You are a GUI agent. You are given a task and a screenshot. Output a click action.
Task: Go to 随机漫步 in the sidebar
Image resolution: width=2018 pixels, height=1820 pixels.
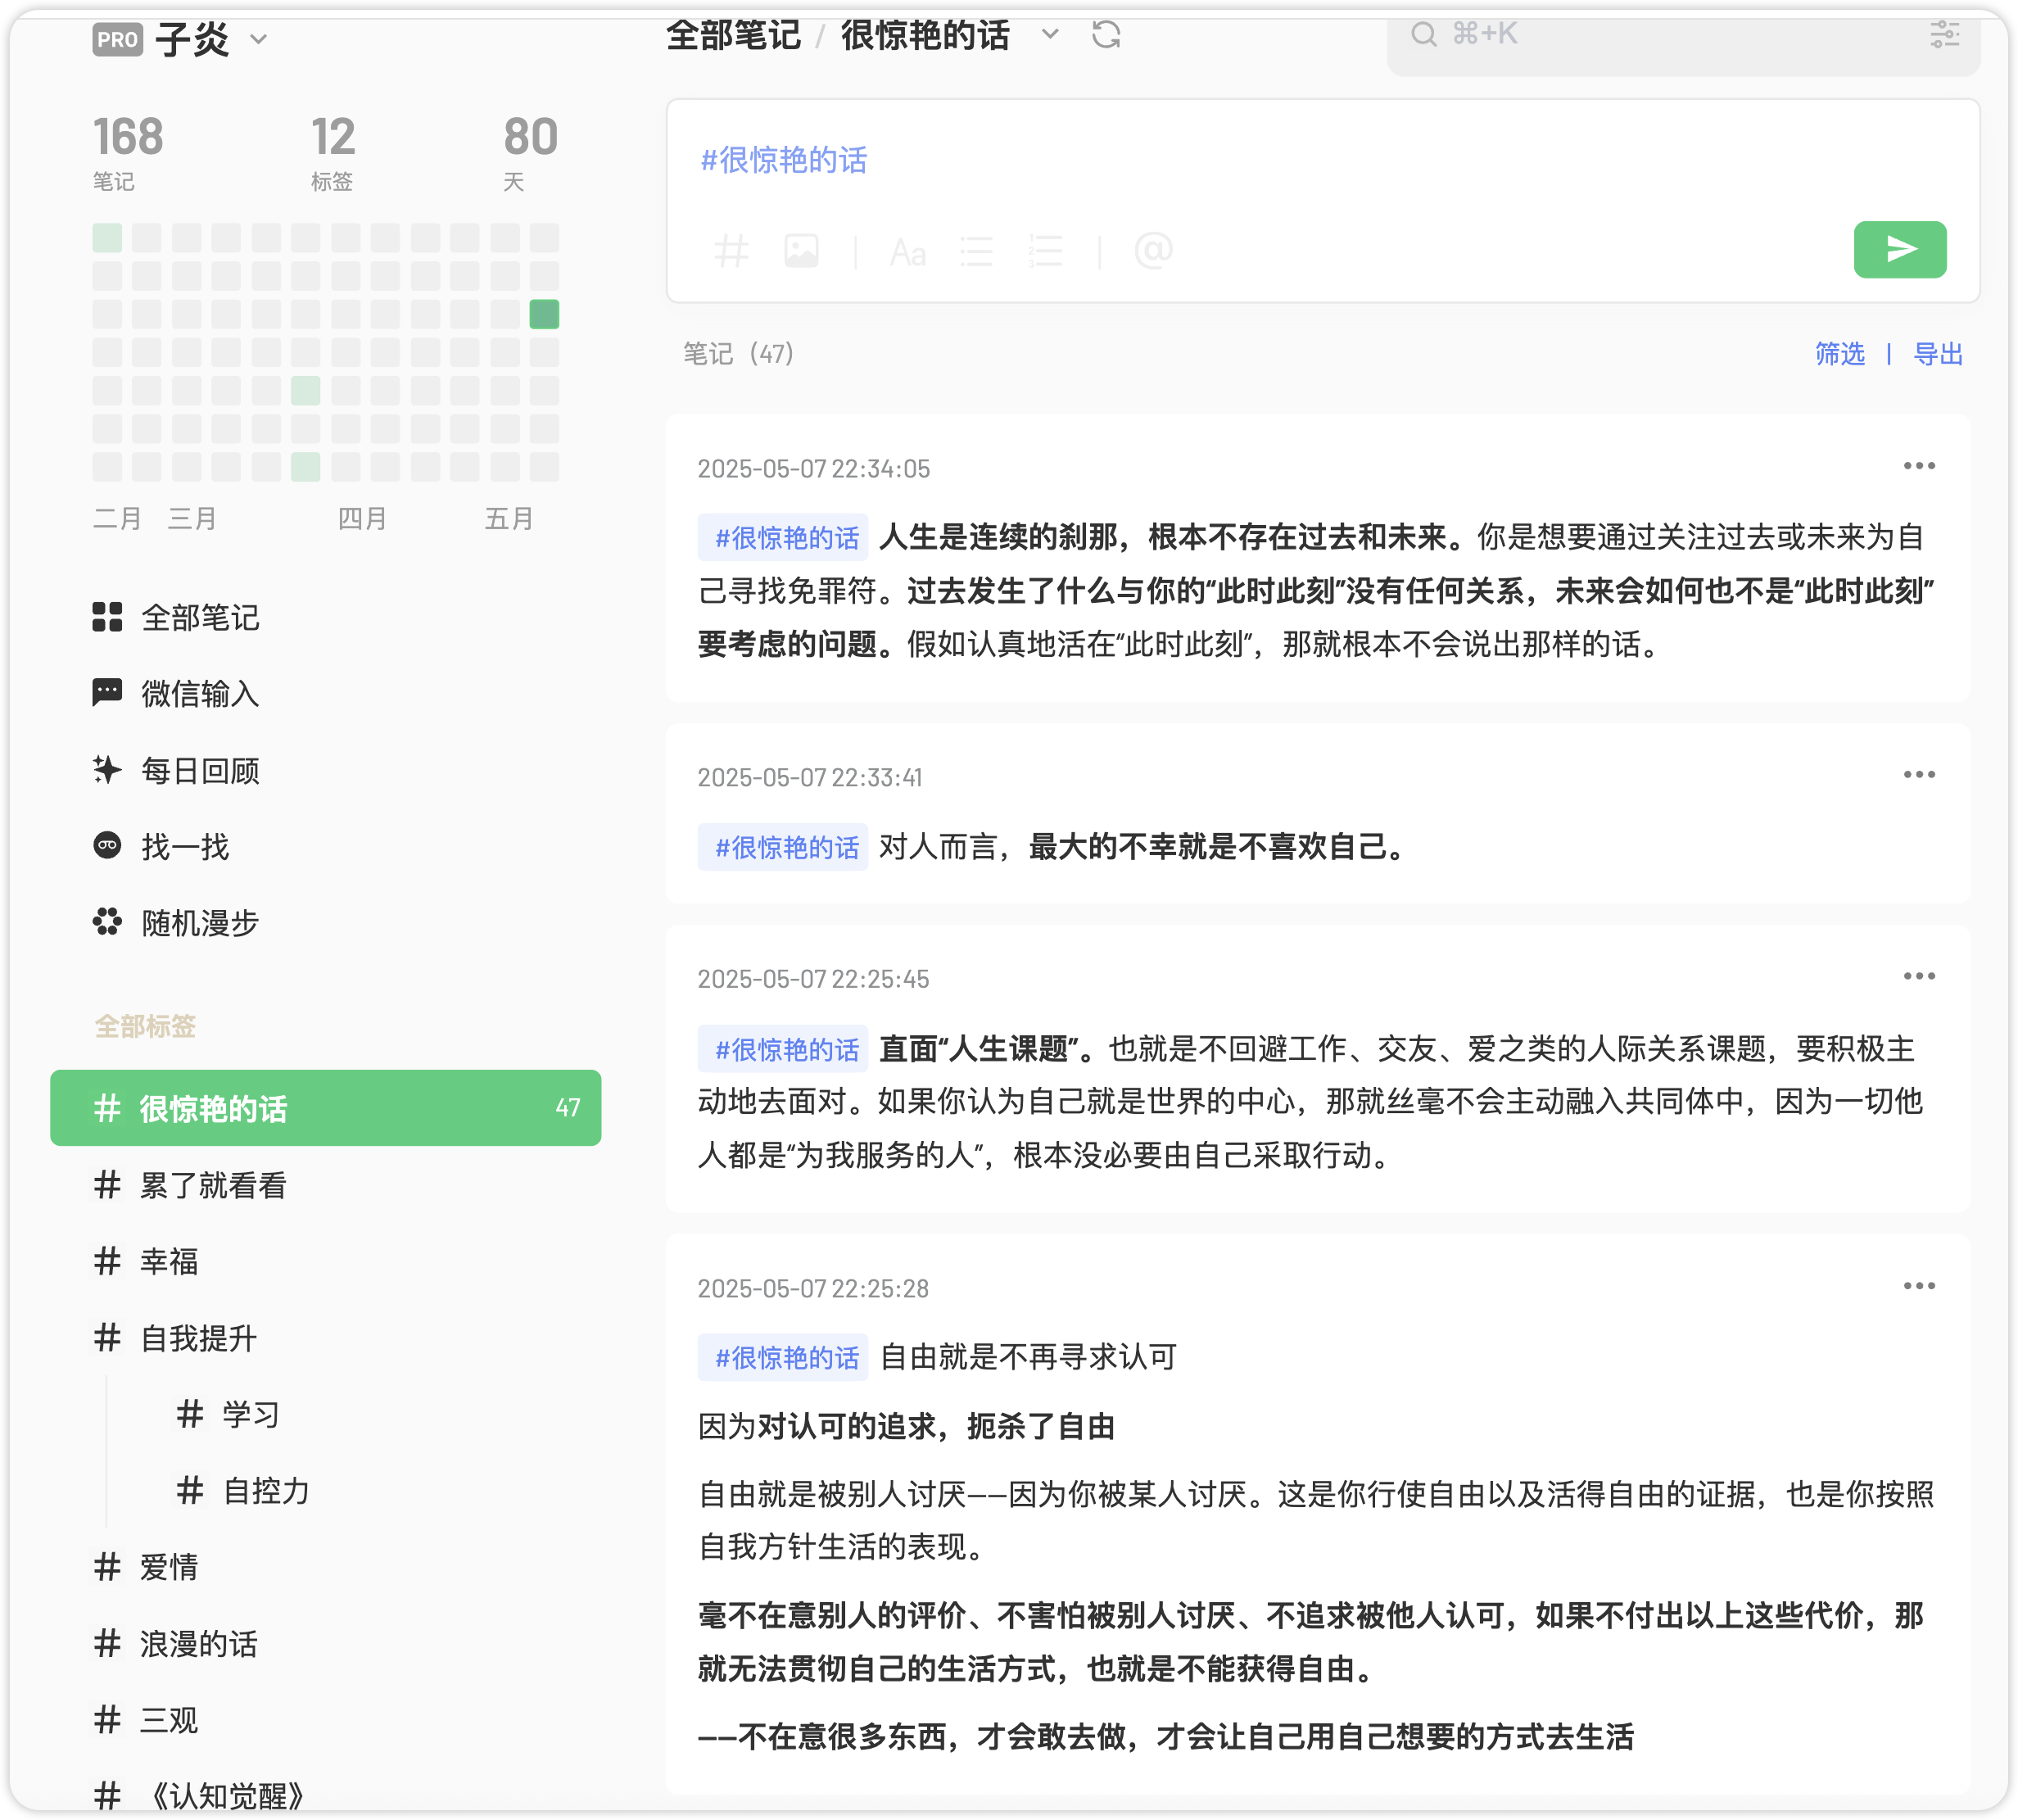click(200, 923)
